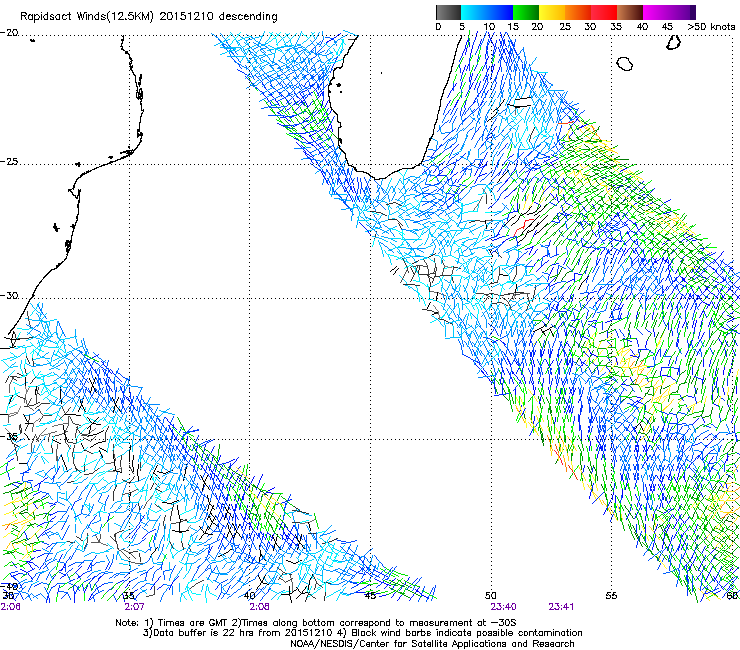Click the '-20' latitude label
The width and height of the screenshot is (740, 650).
pos(9,33)
